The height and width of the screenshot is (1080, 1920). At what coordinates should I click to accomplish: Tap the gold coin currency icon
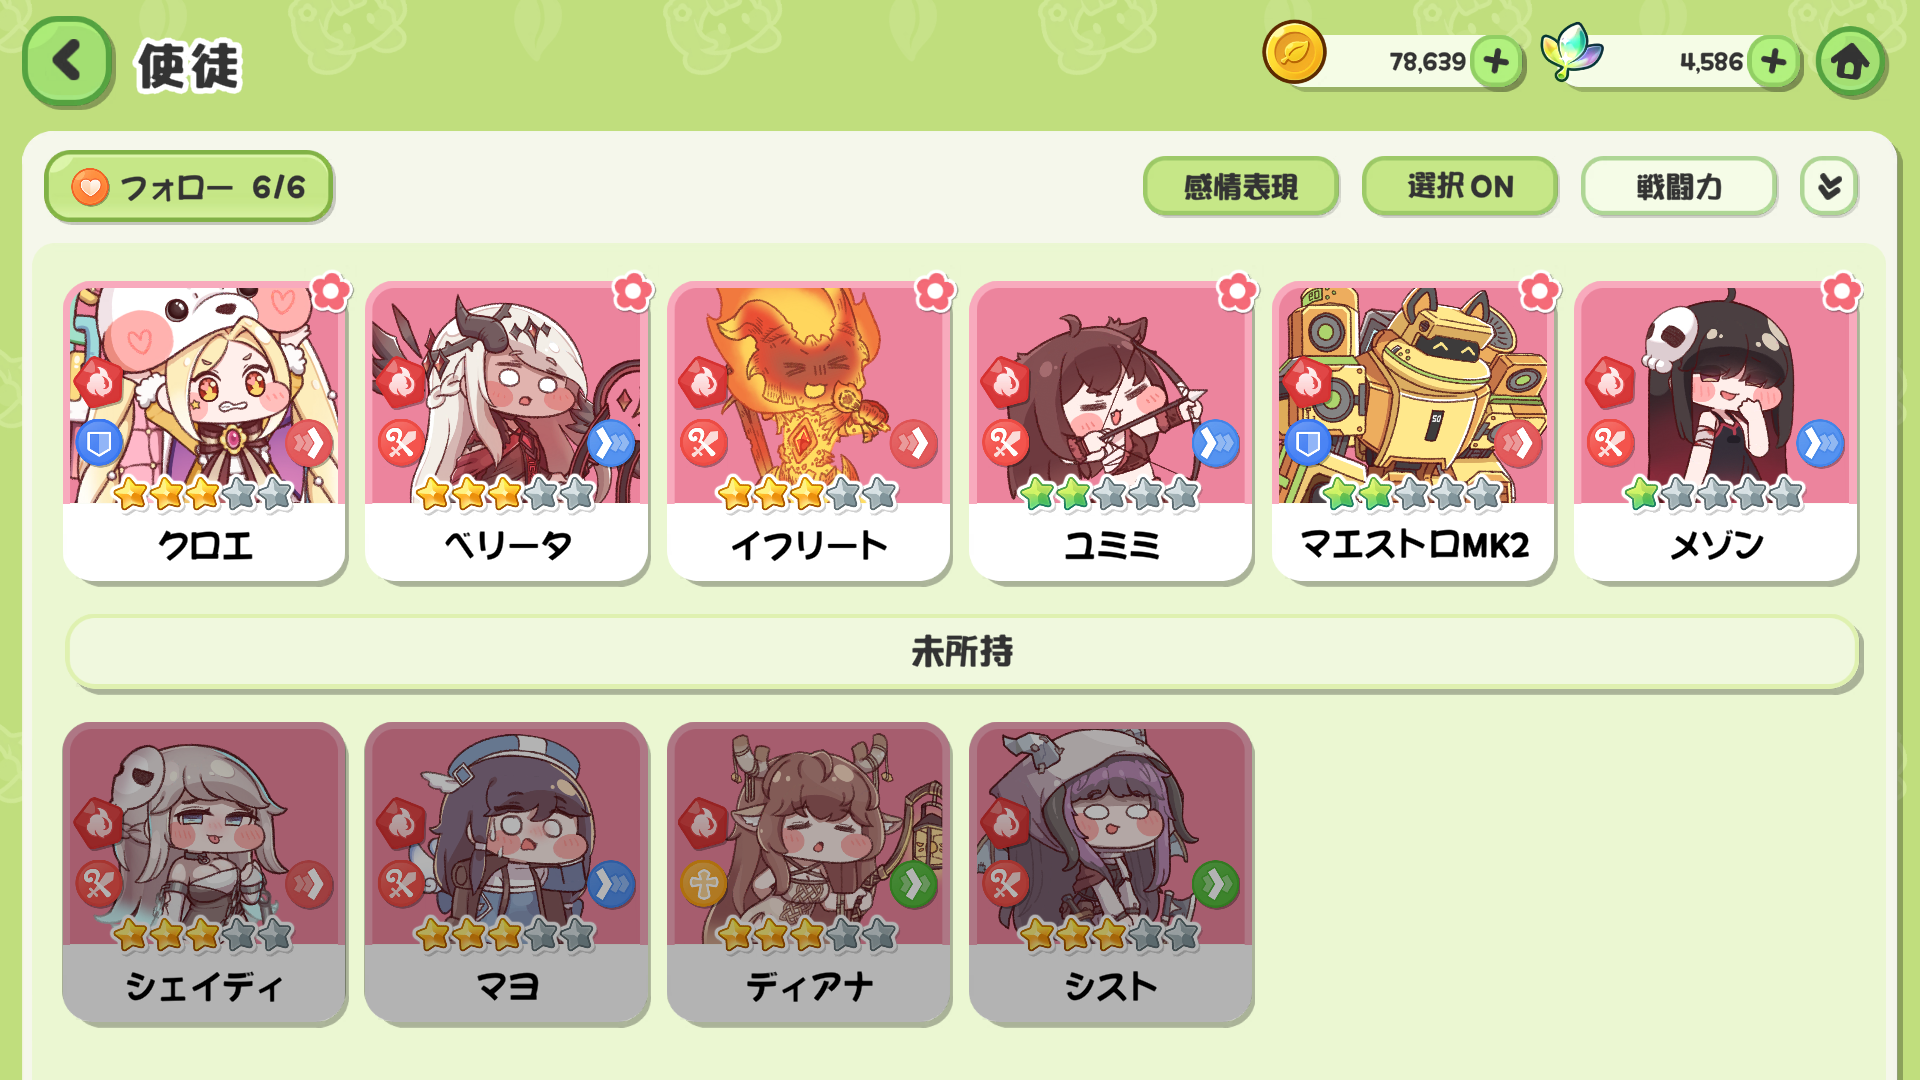pos(1294,52)
